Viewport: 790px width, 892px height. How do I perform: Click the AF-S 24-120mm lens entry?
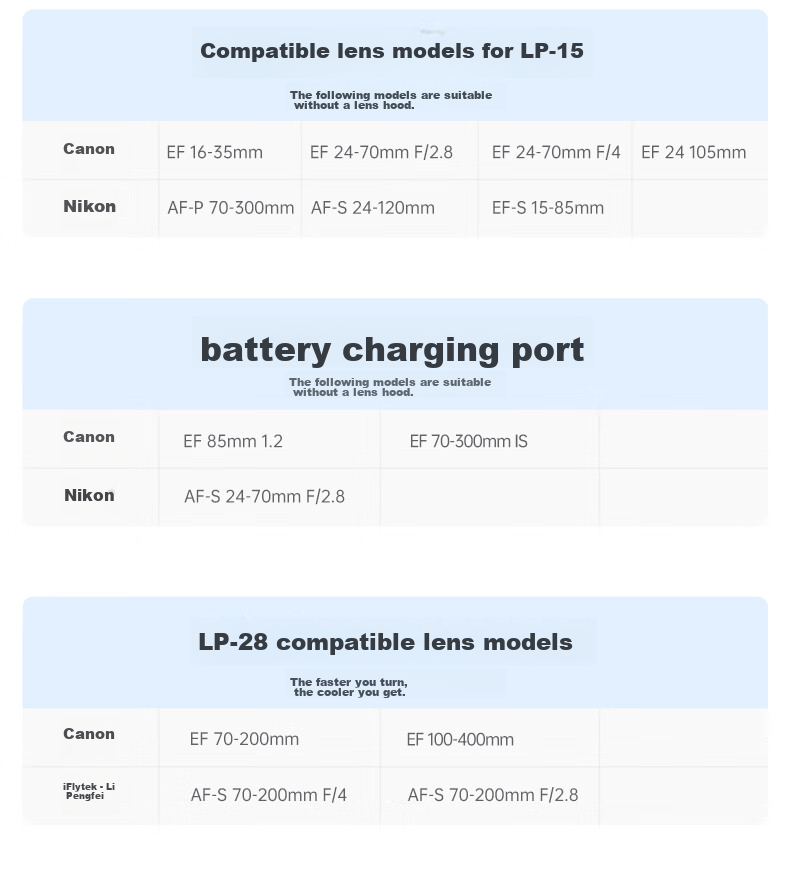[x=373, y=208]
